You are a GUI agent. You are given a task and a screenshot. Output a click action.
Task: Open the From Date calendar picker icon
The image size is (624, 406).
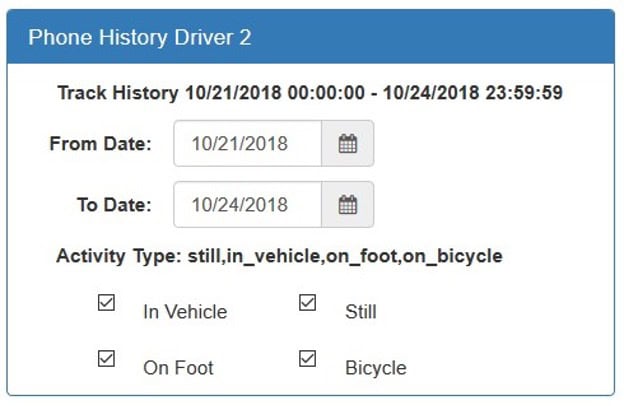tap(347, 143)
